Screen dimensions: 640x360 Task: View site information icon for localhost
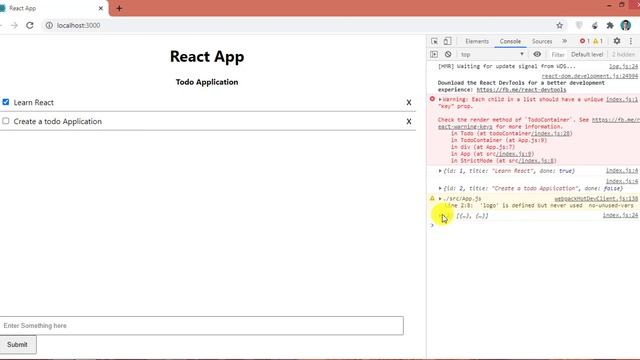49,25
